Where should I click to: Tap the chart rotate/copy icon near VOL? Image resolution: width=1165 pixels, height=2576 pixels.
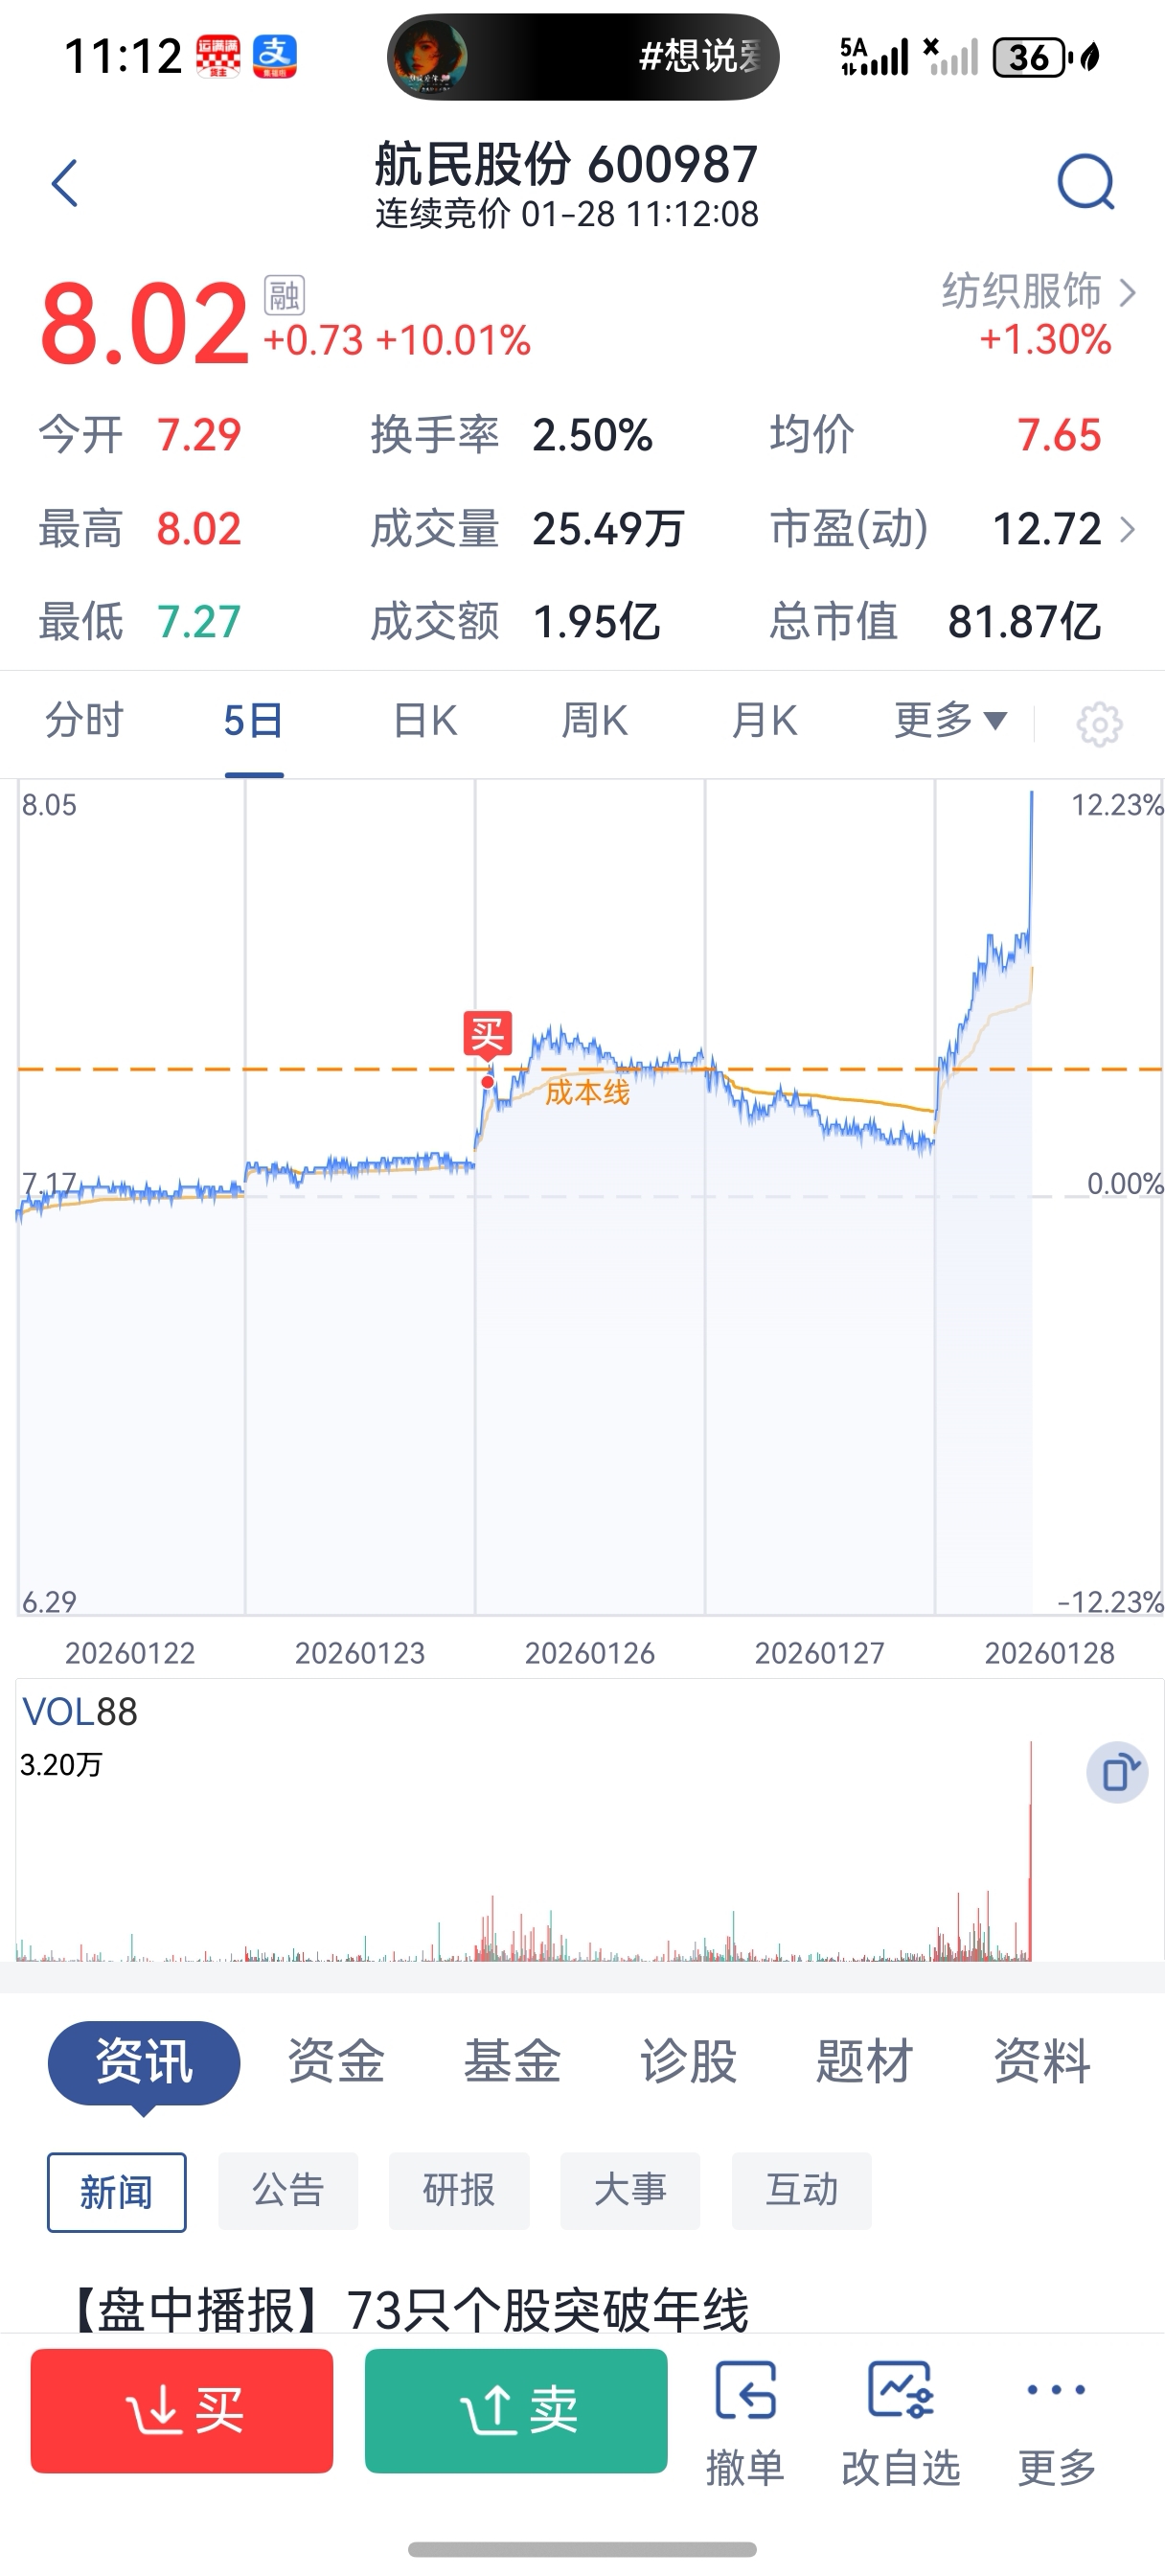point(1117,1773)
